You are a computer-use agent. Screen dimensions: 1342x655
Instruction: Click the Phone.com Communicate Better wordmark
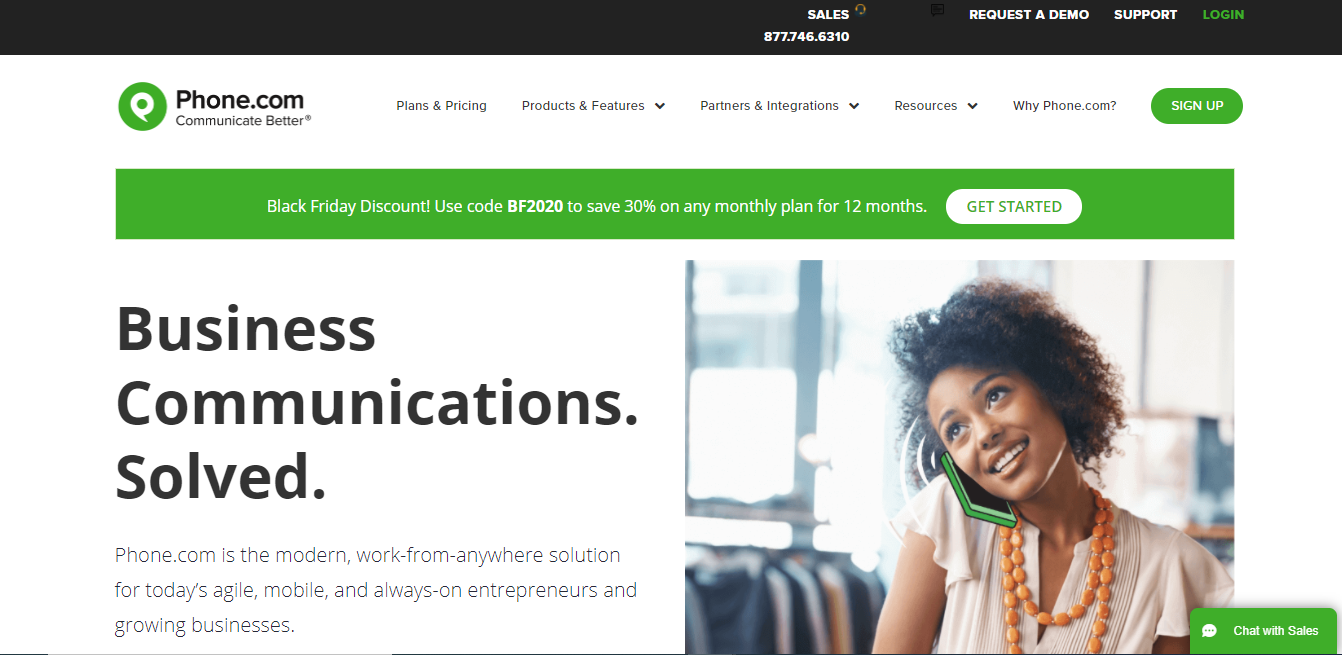tap(243, 107)
